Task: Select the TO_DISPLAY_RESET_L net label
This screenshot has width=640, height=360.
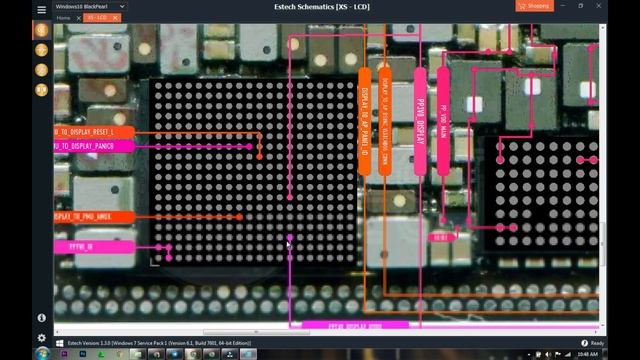Action: tap(94, 132)
